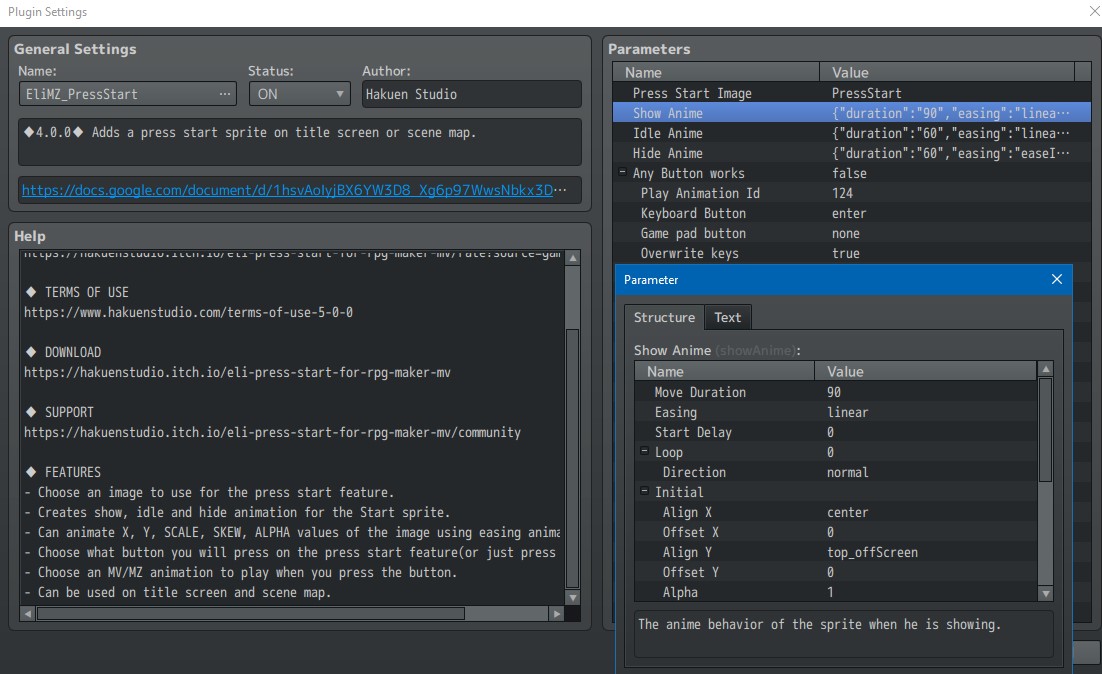Switch to the Structure tab
This screenshot has width=1102, height=674.
[x=664, y=317]
